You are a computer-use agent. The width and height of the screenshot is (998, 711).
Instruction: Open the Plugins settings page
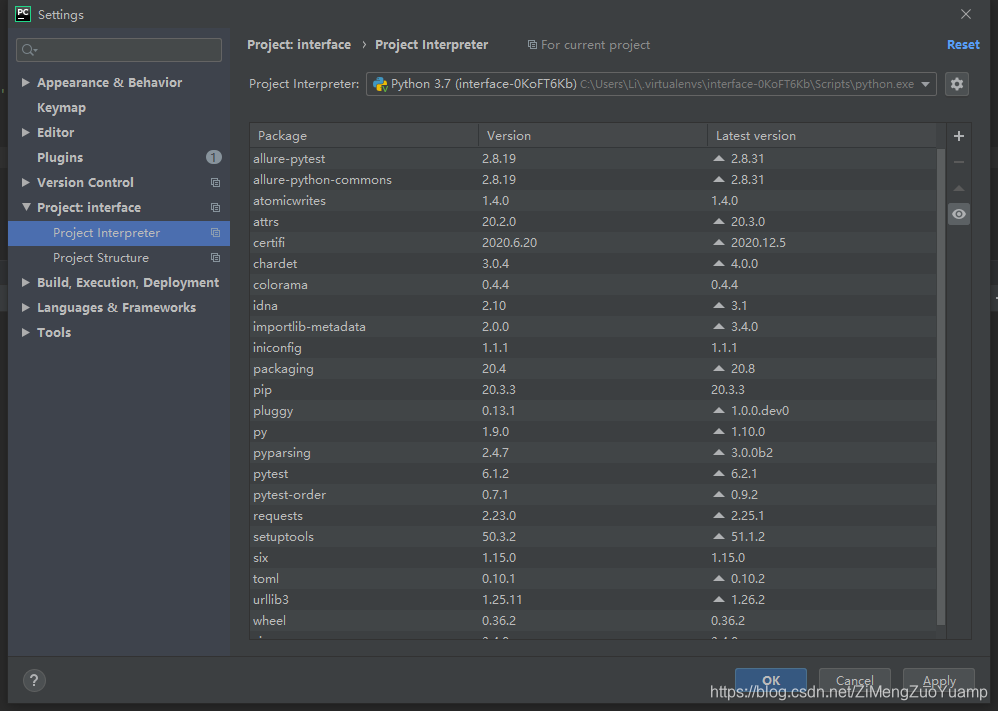pyautogui.click(x=60, y=157)
